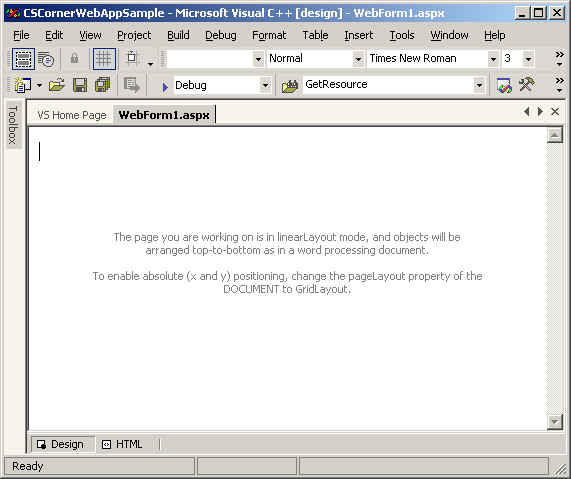Image resolution: width=571 pixels, height=479 pixels.
Task: Click the Snap to Grid icon
Action: (132, 58)
